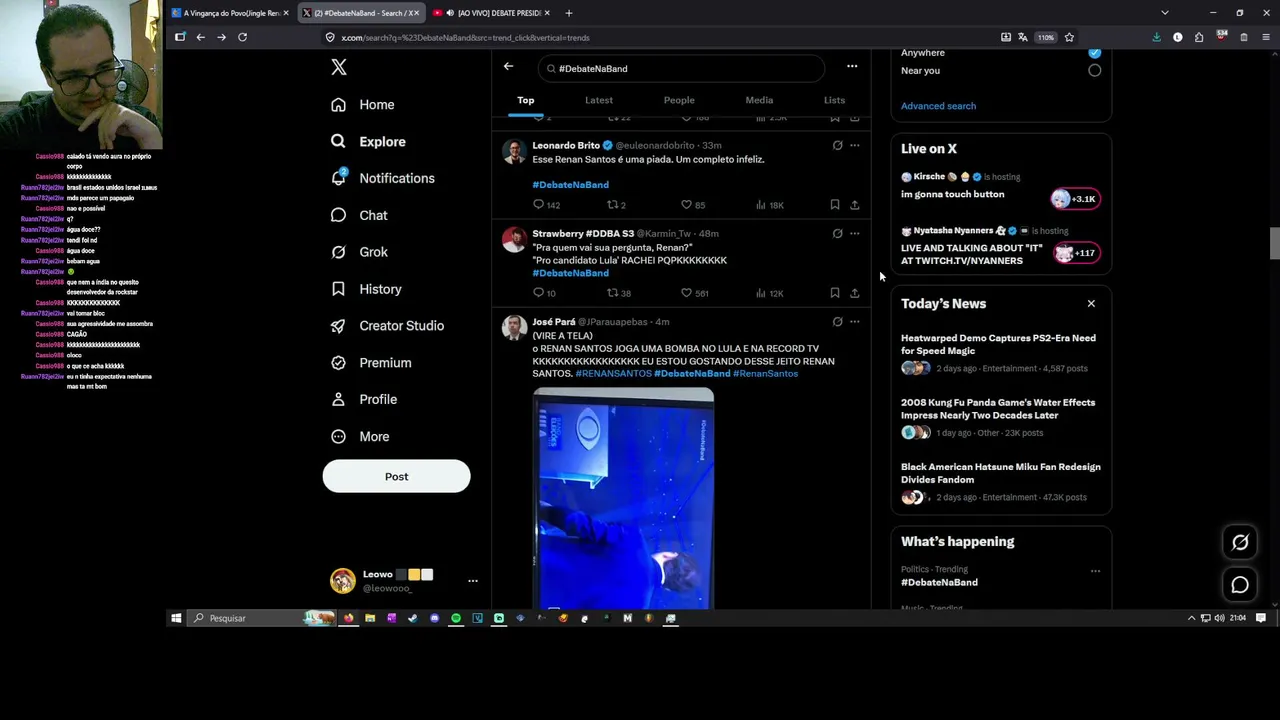The width and height of the screenshot is (1280, 720).
Task: Open the browser application menu
Action: [1266, 37]
